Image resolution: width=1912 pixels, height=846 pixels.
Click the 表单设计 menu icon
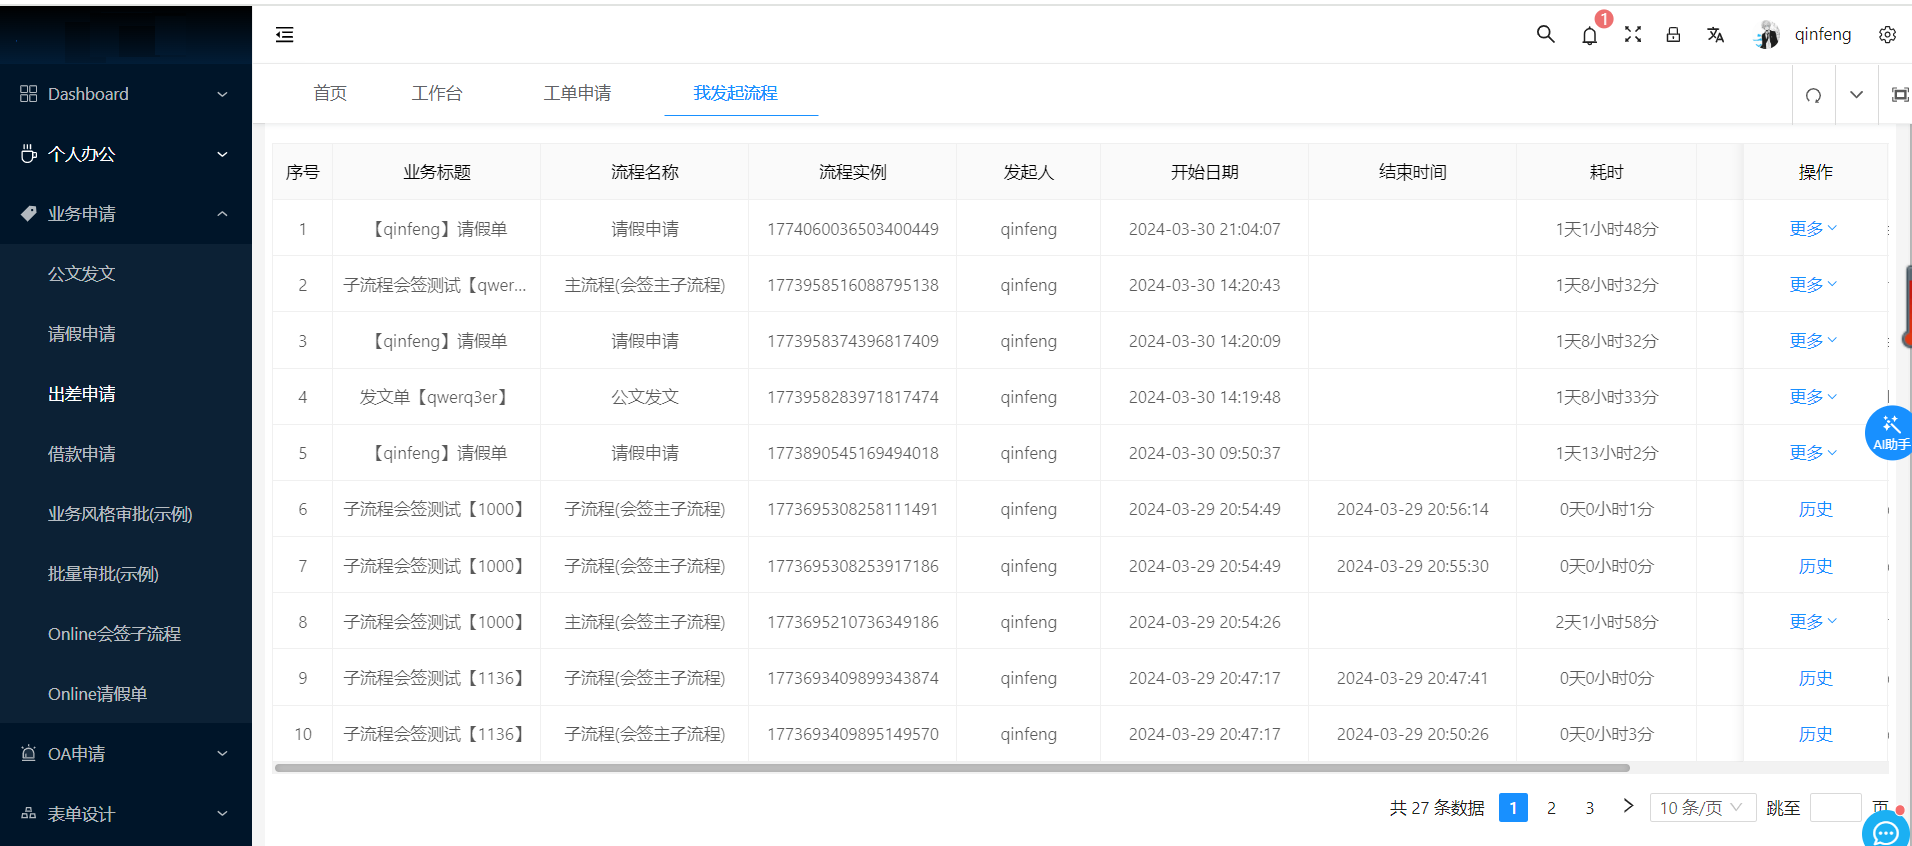28,814
